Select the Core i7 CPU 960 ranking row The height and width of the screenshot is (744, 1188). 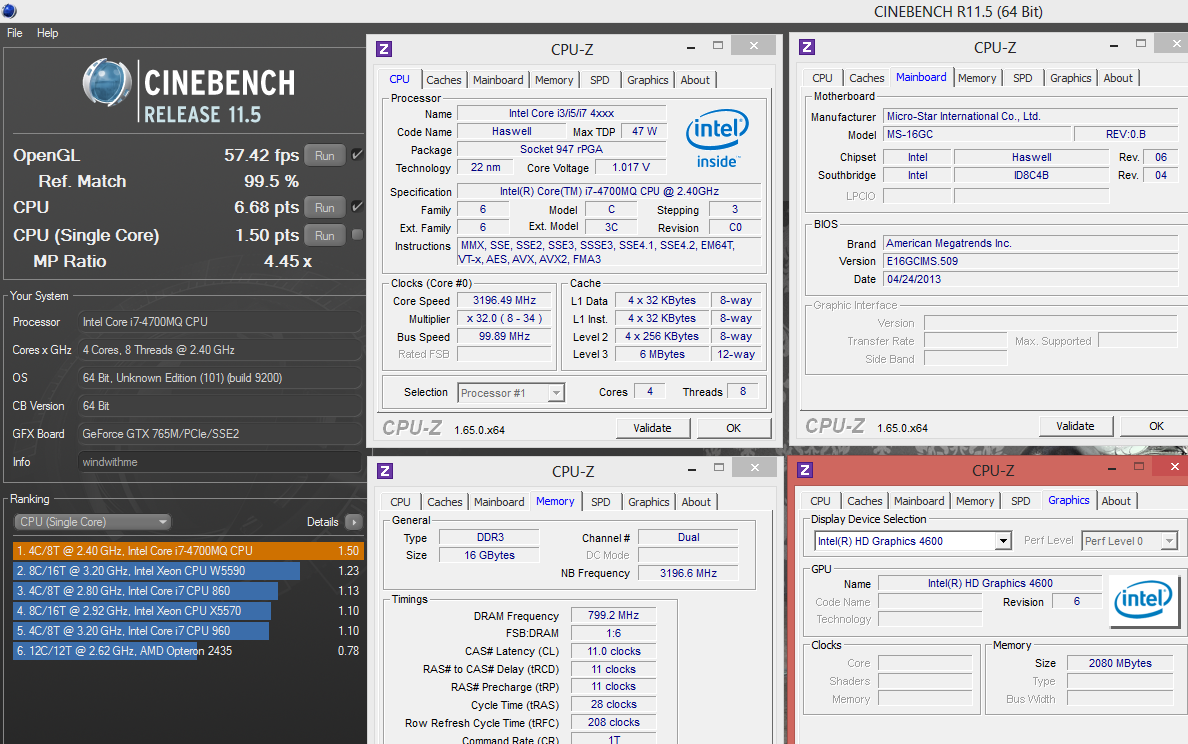[188, 630]
